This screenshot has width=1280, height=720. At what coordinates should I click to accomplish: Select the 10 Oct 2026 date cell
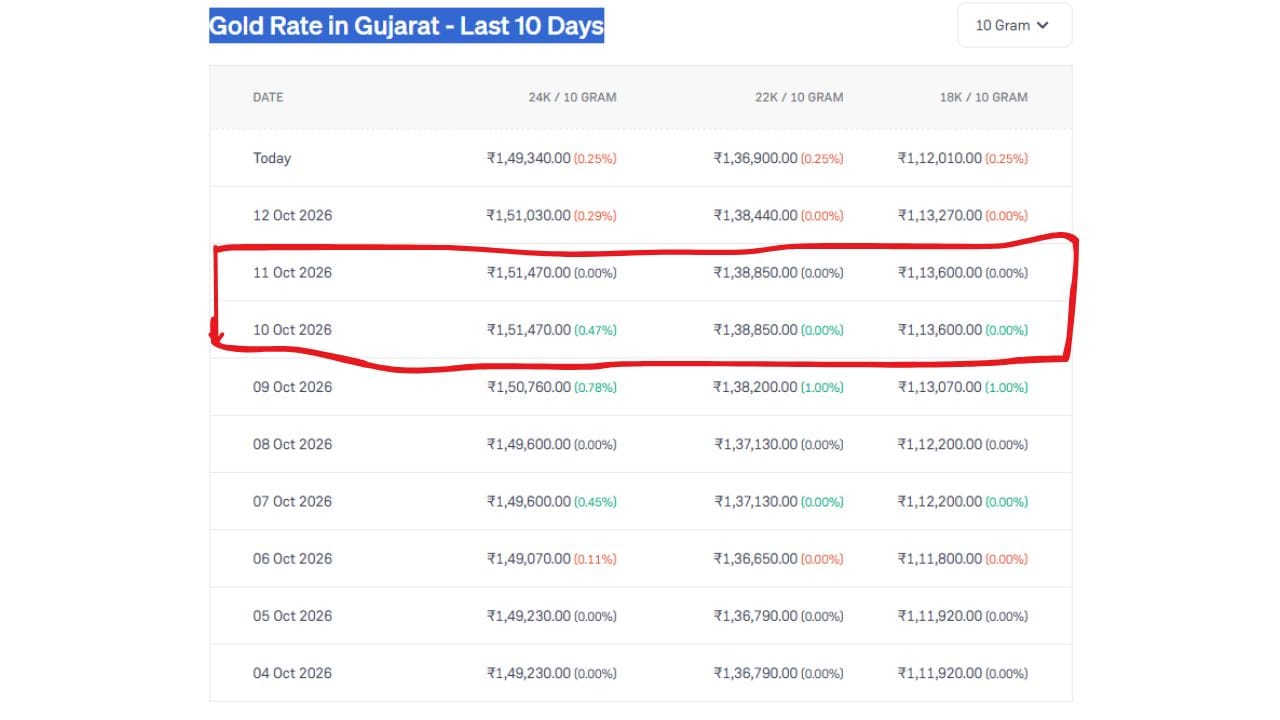point(292,329)
